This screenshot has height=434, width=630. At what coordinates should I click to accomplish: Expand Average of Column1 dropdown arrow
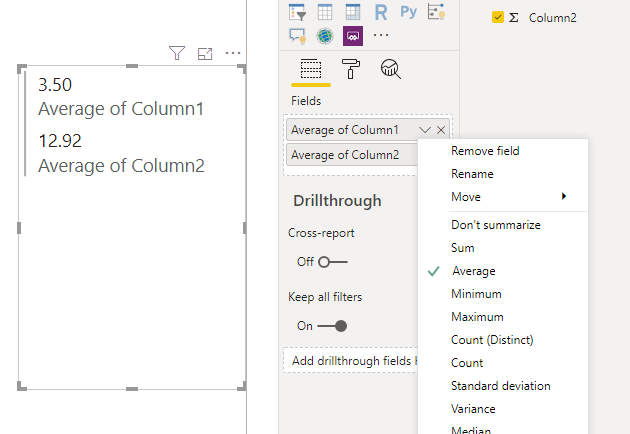[x=424, y=130]
